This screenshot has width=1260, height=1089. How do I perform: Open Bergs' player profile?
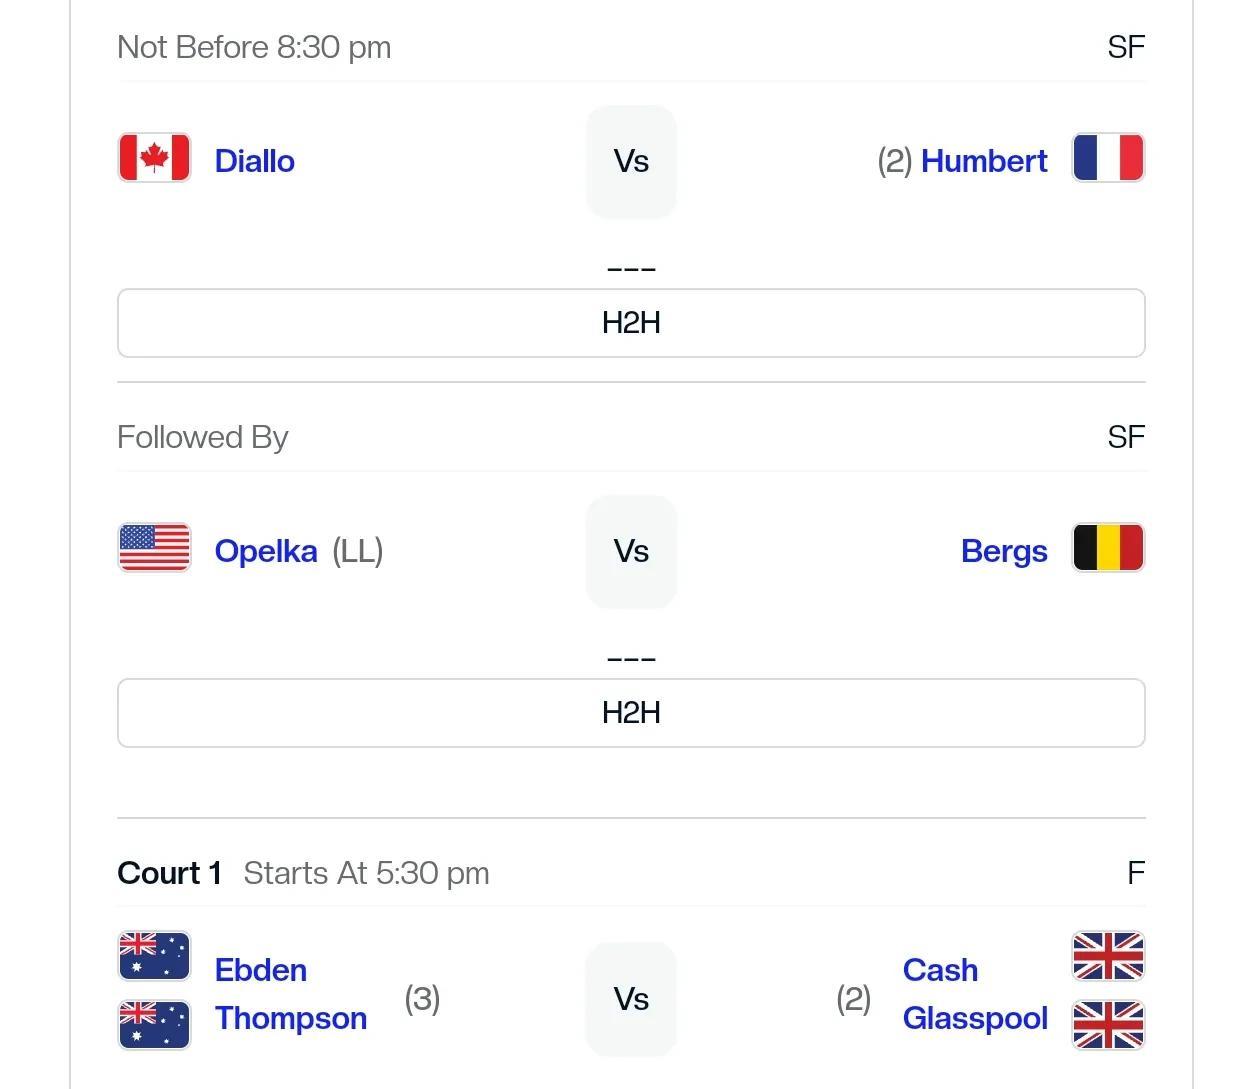point(1004,551)
